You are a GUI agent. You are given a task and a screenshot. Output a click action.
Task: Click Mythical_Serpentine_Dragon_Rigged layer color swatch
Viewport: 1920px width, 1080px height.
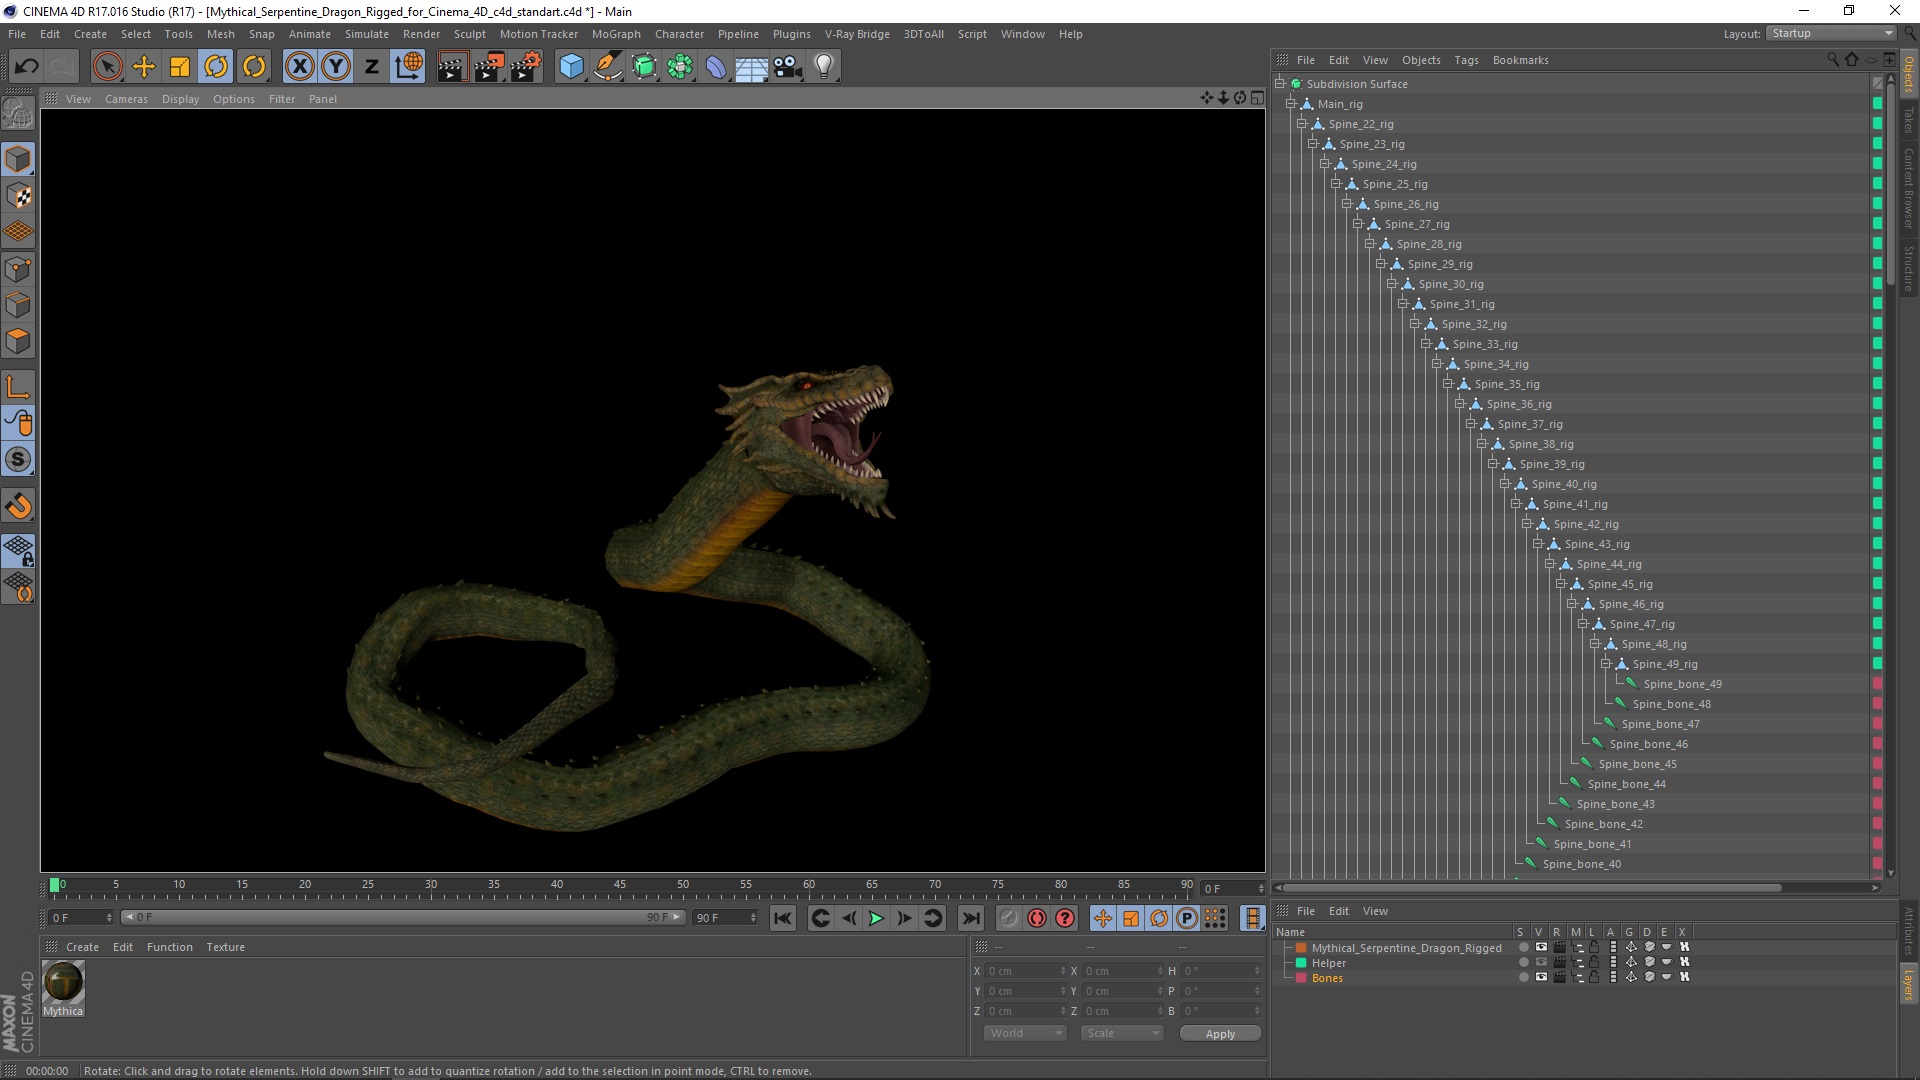(x=1301, y=948)
